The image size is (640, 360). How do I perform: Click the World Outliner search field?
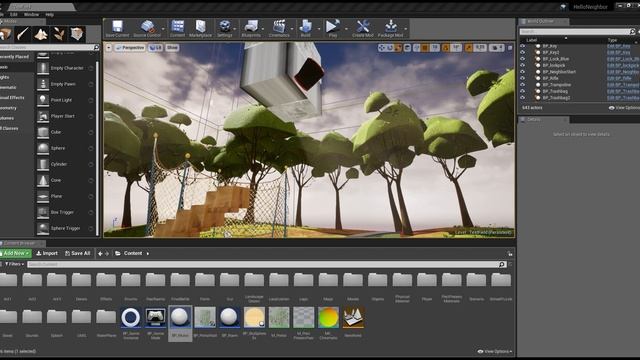(574, 31)
